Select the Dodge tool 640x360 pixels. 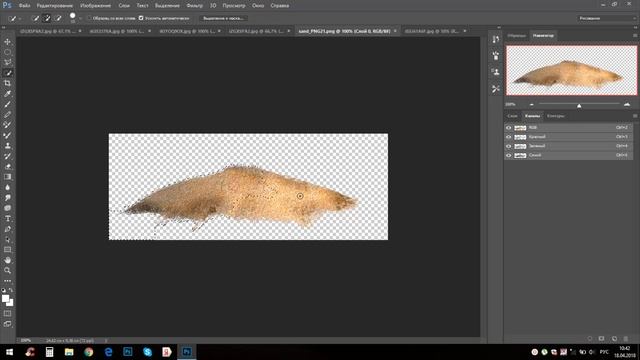(x=7, y=198)
